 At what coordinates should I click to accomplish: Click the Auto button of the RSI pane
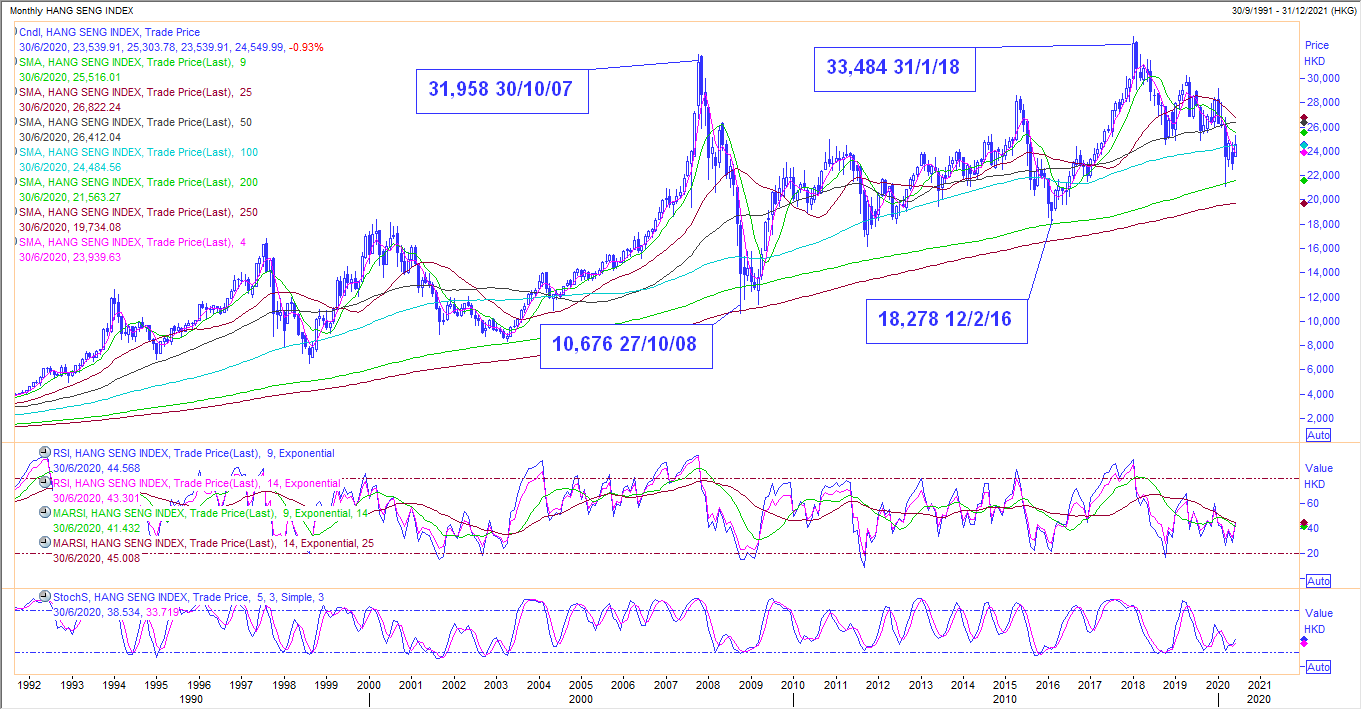click(x=1319, y=581)
